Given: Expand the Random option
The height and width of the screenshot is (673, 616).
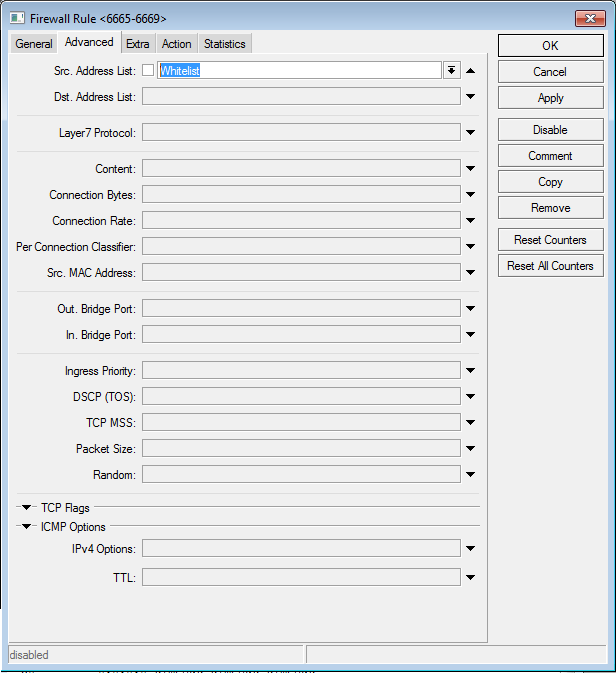Looking at the screenshot, I should tap(470, 474).
